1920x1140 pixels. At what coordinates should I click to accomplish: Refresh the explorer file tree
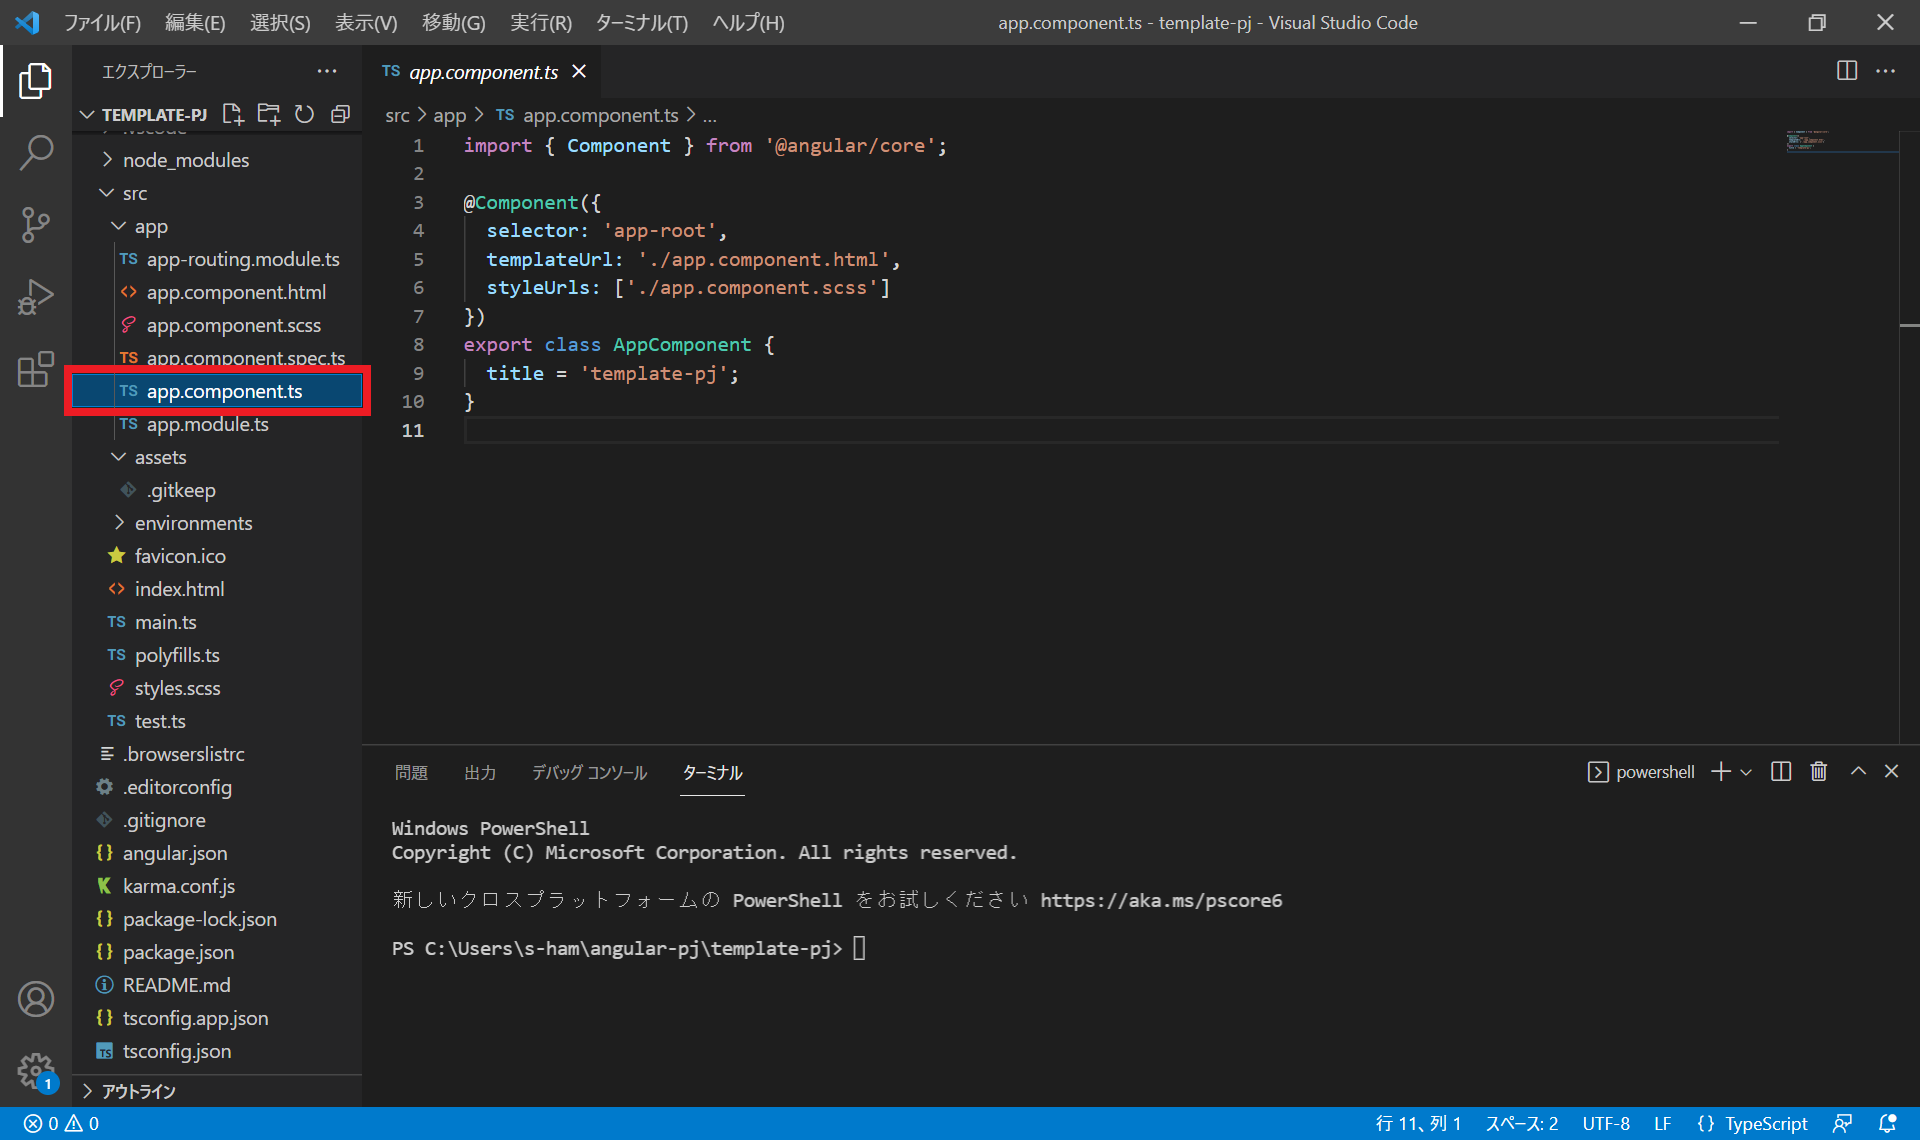tap(304, 114)
